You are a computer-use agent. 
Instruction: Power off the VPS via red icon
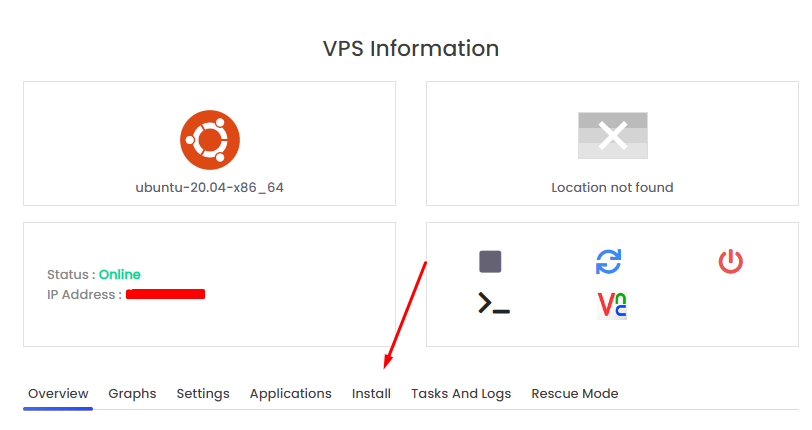tap(730, 261)
